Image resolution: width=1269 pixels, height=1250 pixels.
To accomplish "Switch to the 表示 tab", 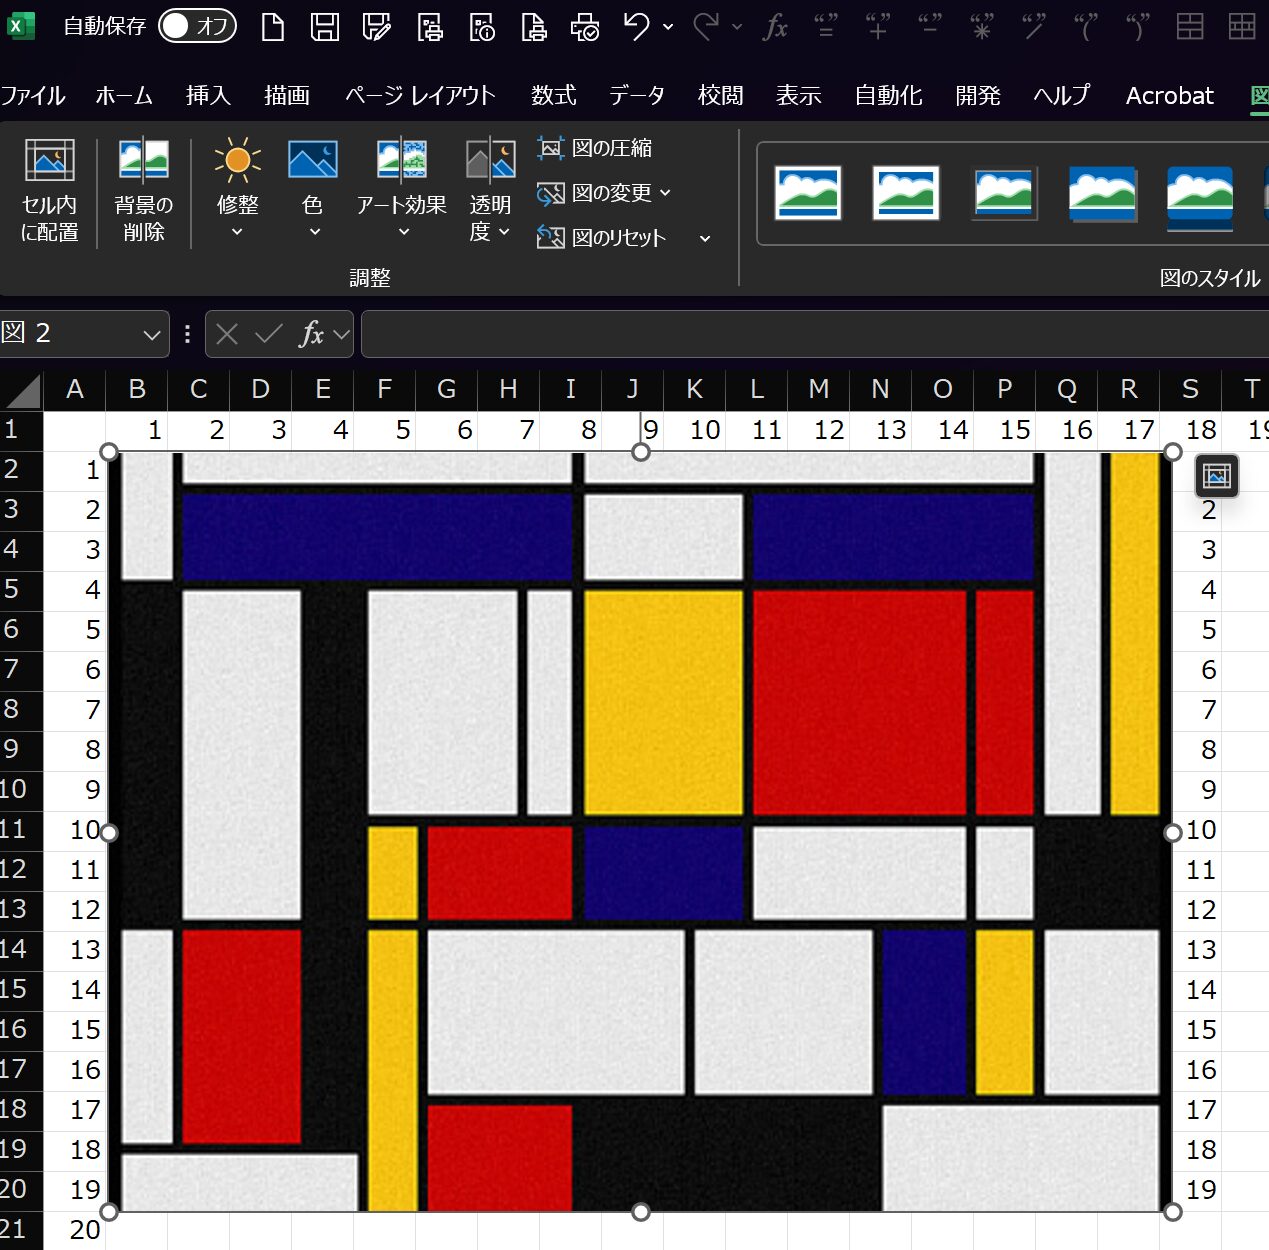I will (x=799, y=96).
